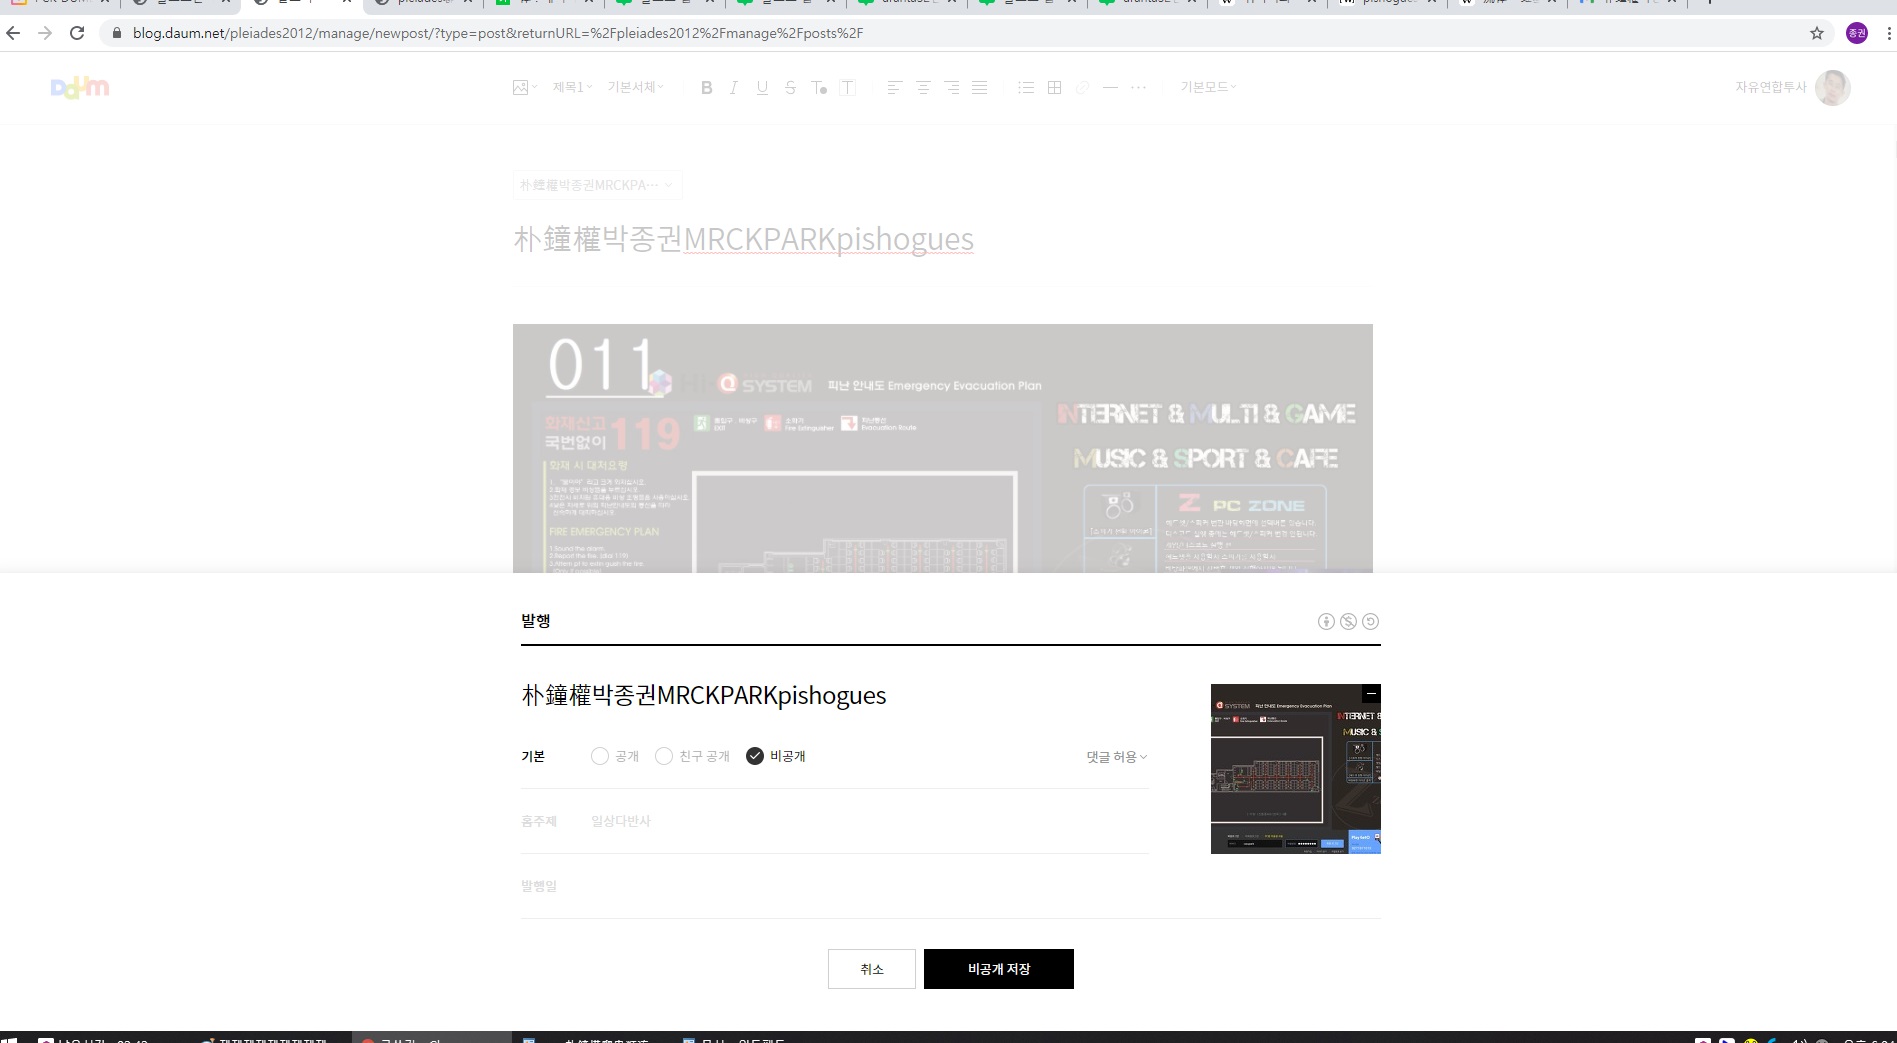This screenshot has height=1043, width=1897.
Task: Select the 친구 공개 visibility option
Action: point(692,756)
